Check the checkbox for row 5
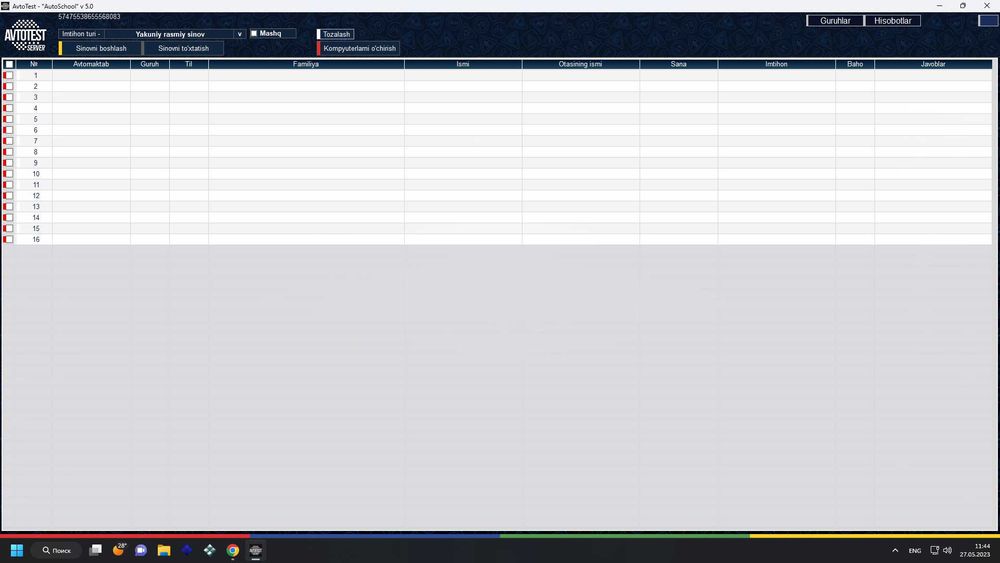This screenshot has height=563, width=1000. point(9,119)
